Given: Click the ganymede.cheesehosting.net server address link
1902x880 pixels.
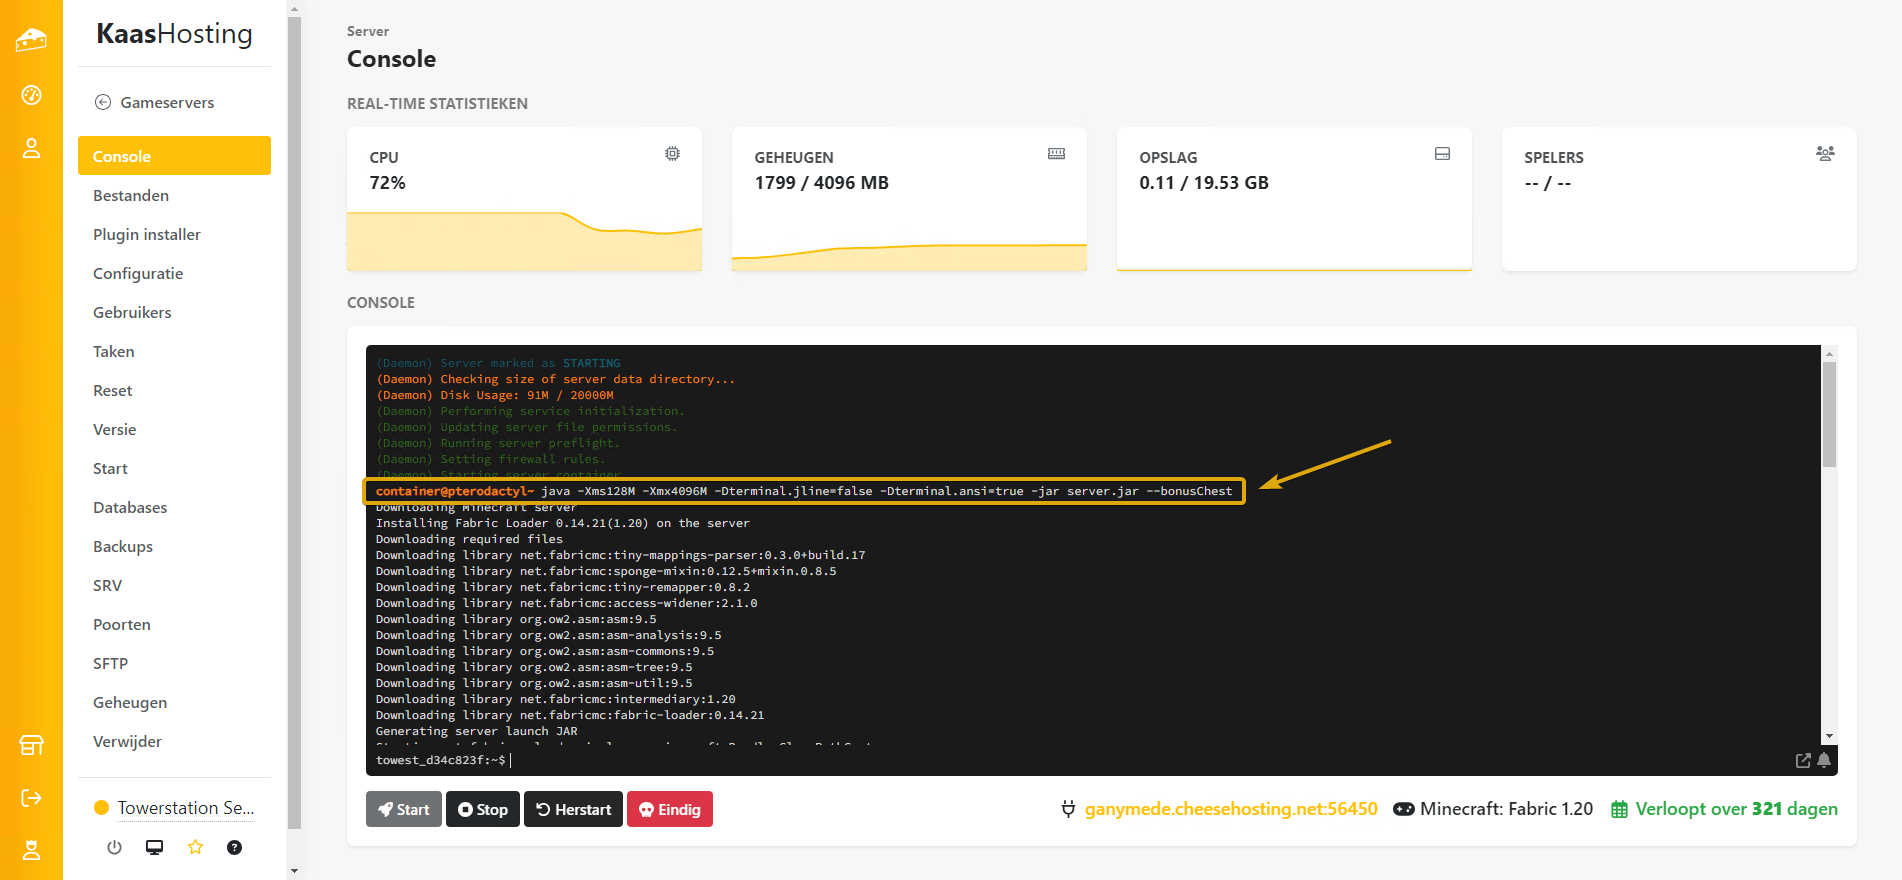Looking at the screenshot, I should click(1230, 809).
